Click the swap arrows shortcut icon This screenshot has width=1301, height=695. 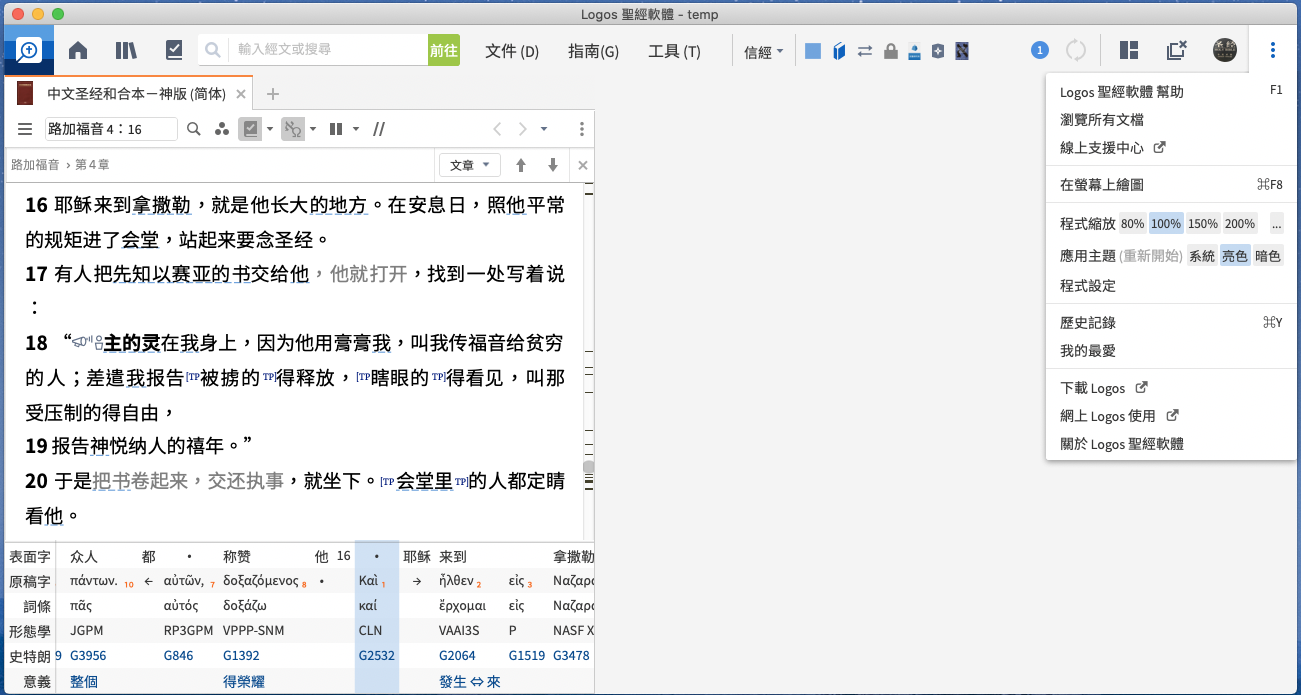point(865,51)
